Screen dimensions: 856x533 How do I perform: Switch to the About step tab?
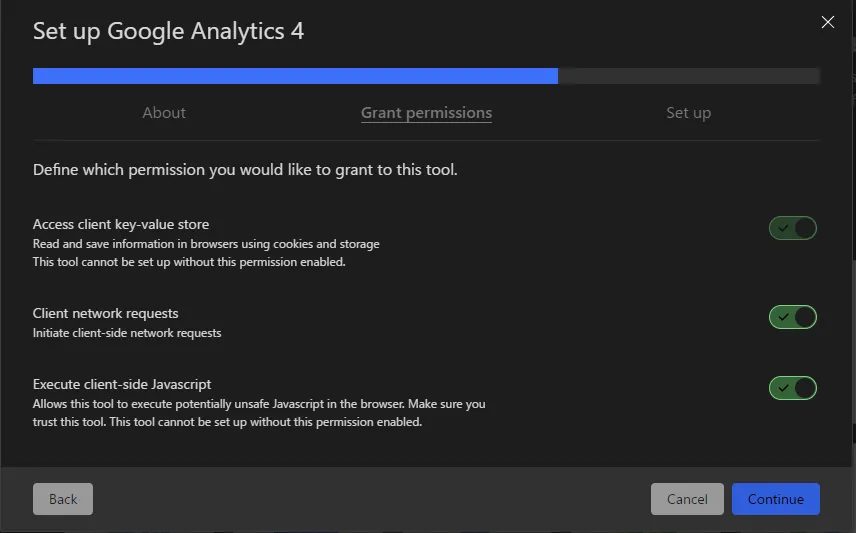click(x=164, y=113)
